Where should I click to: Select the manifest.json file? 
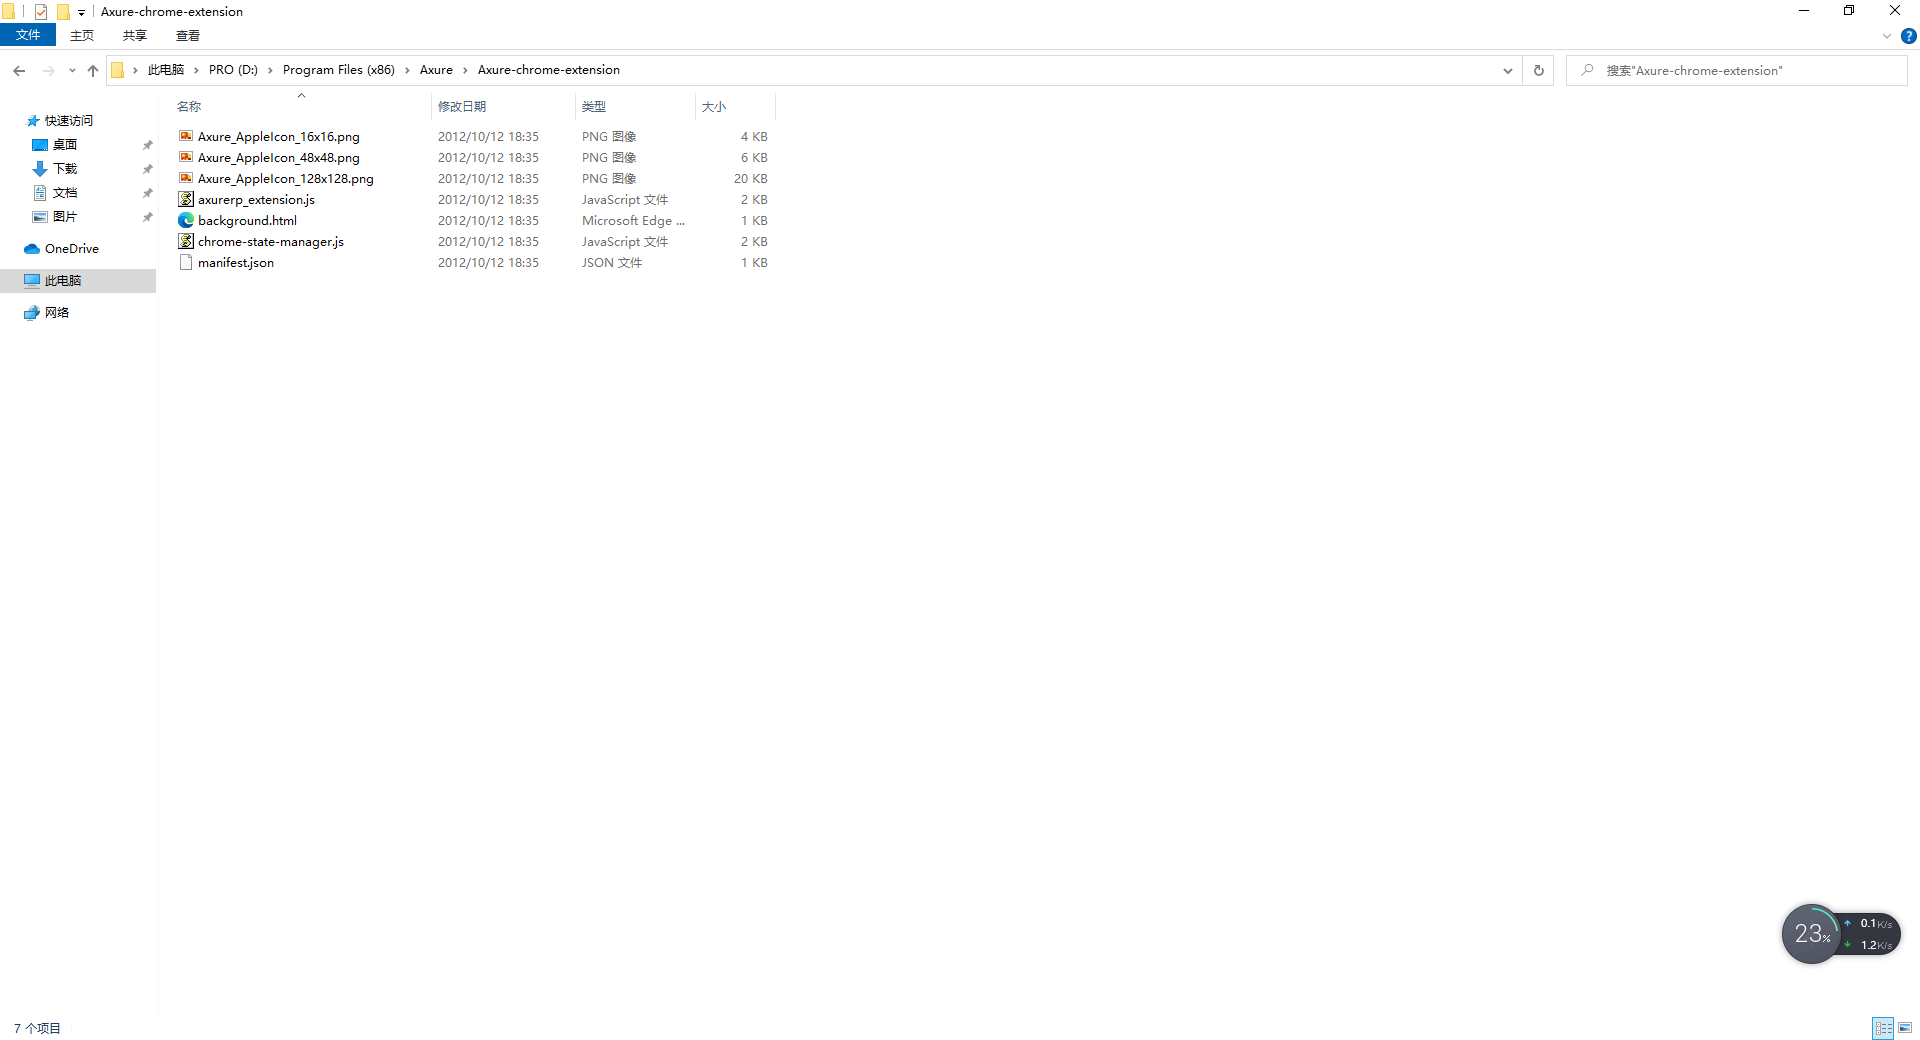click(x=236, y=262)
